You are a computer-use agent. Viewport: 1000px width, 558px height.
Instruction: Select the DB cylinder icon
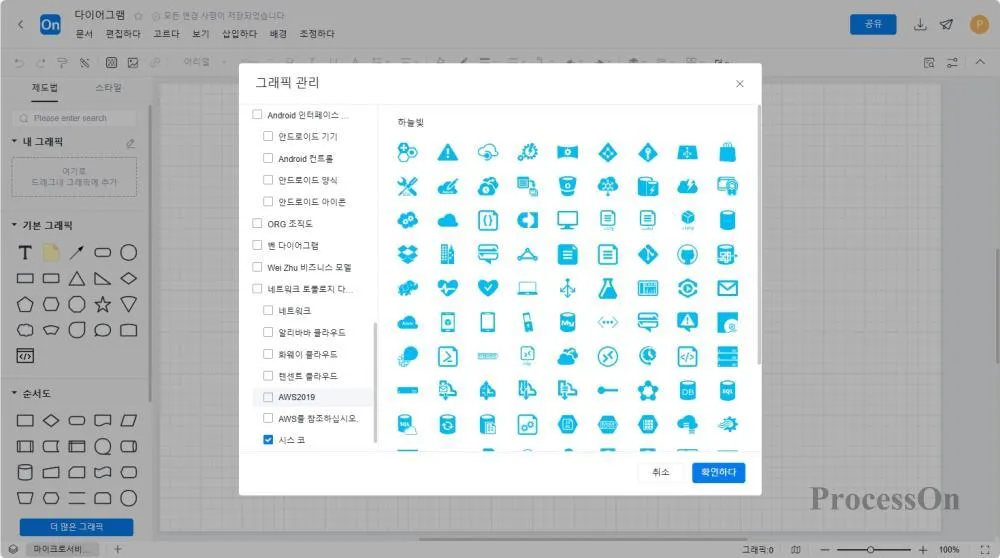[x=687, y=390]
